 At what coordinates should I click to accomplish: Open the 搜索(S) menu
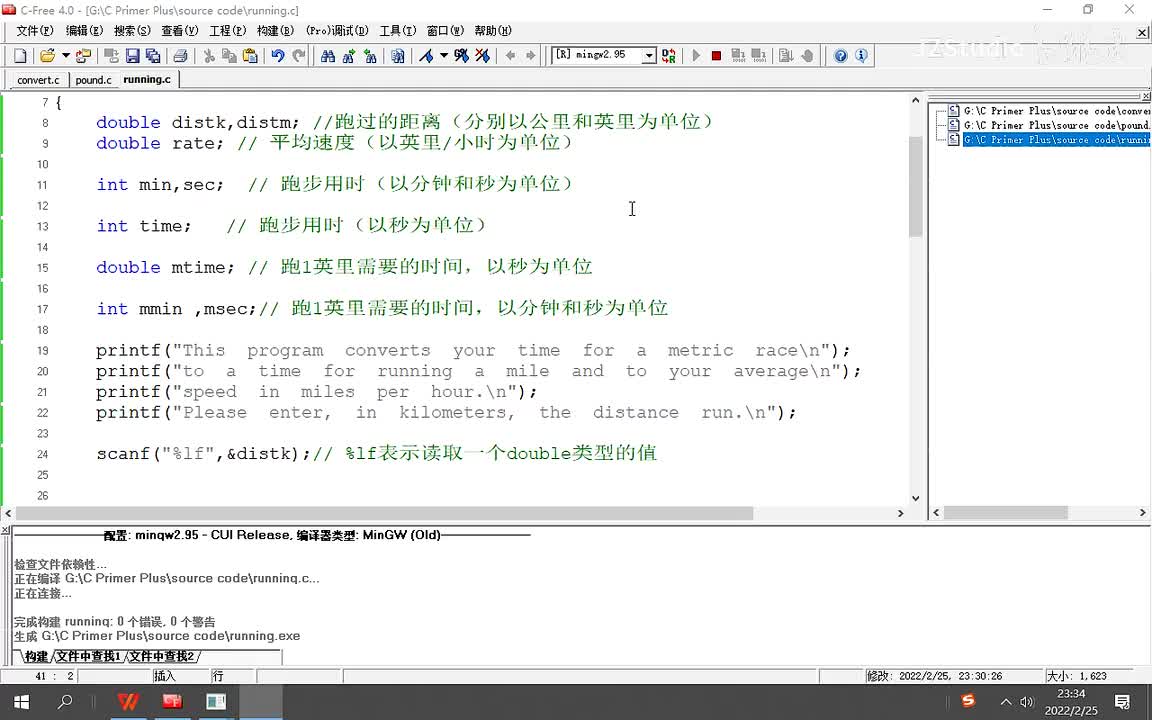tap(132, 31)
